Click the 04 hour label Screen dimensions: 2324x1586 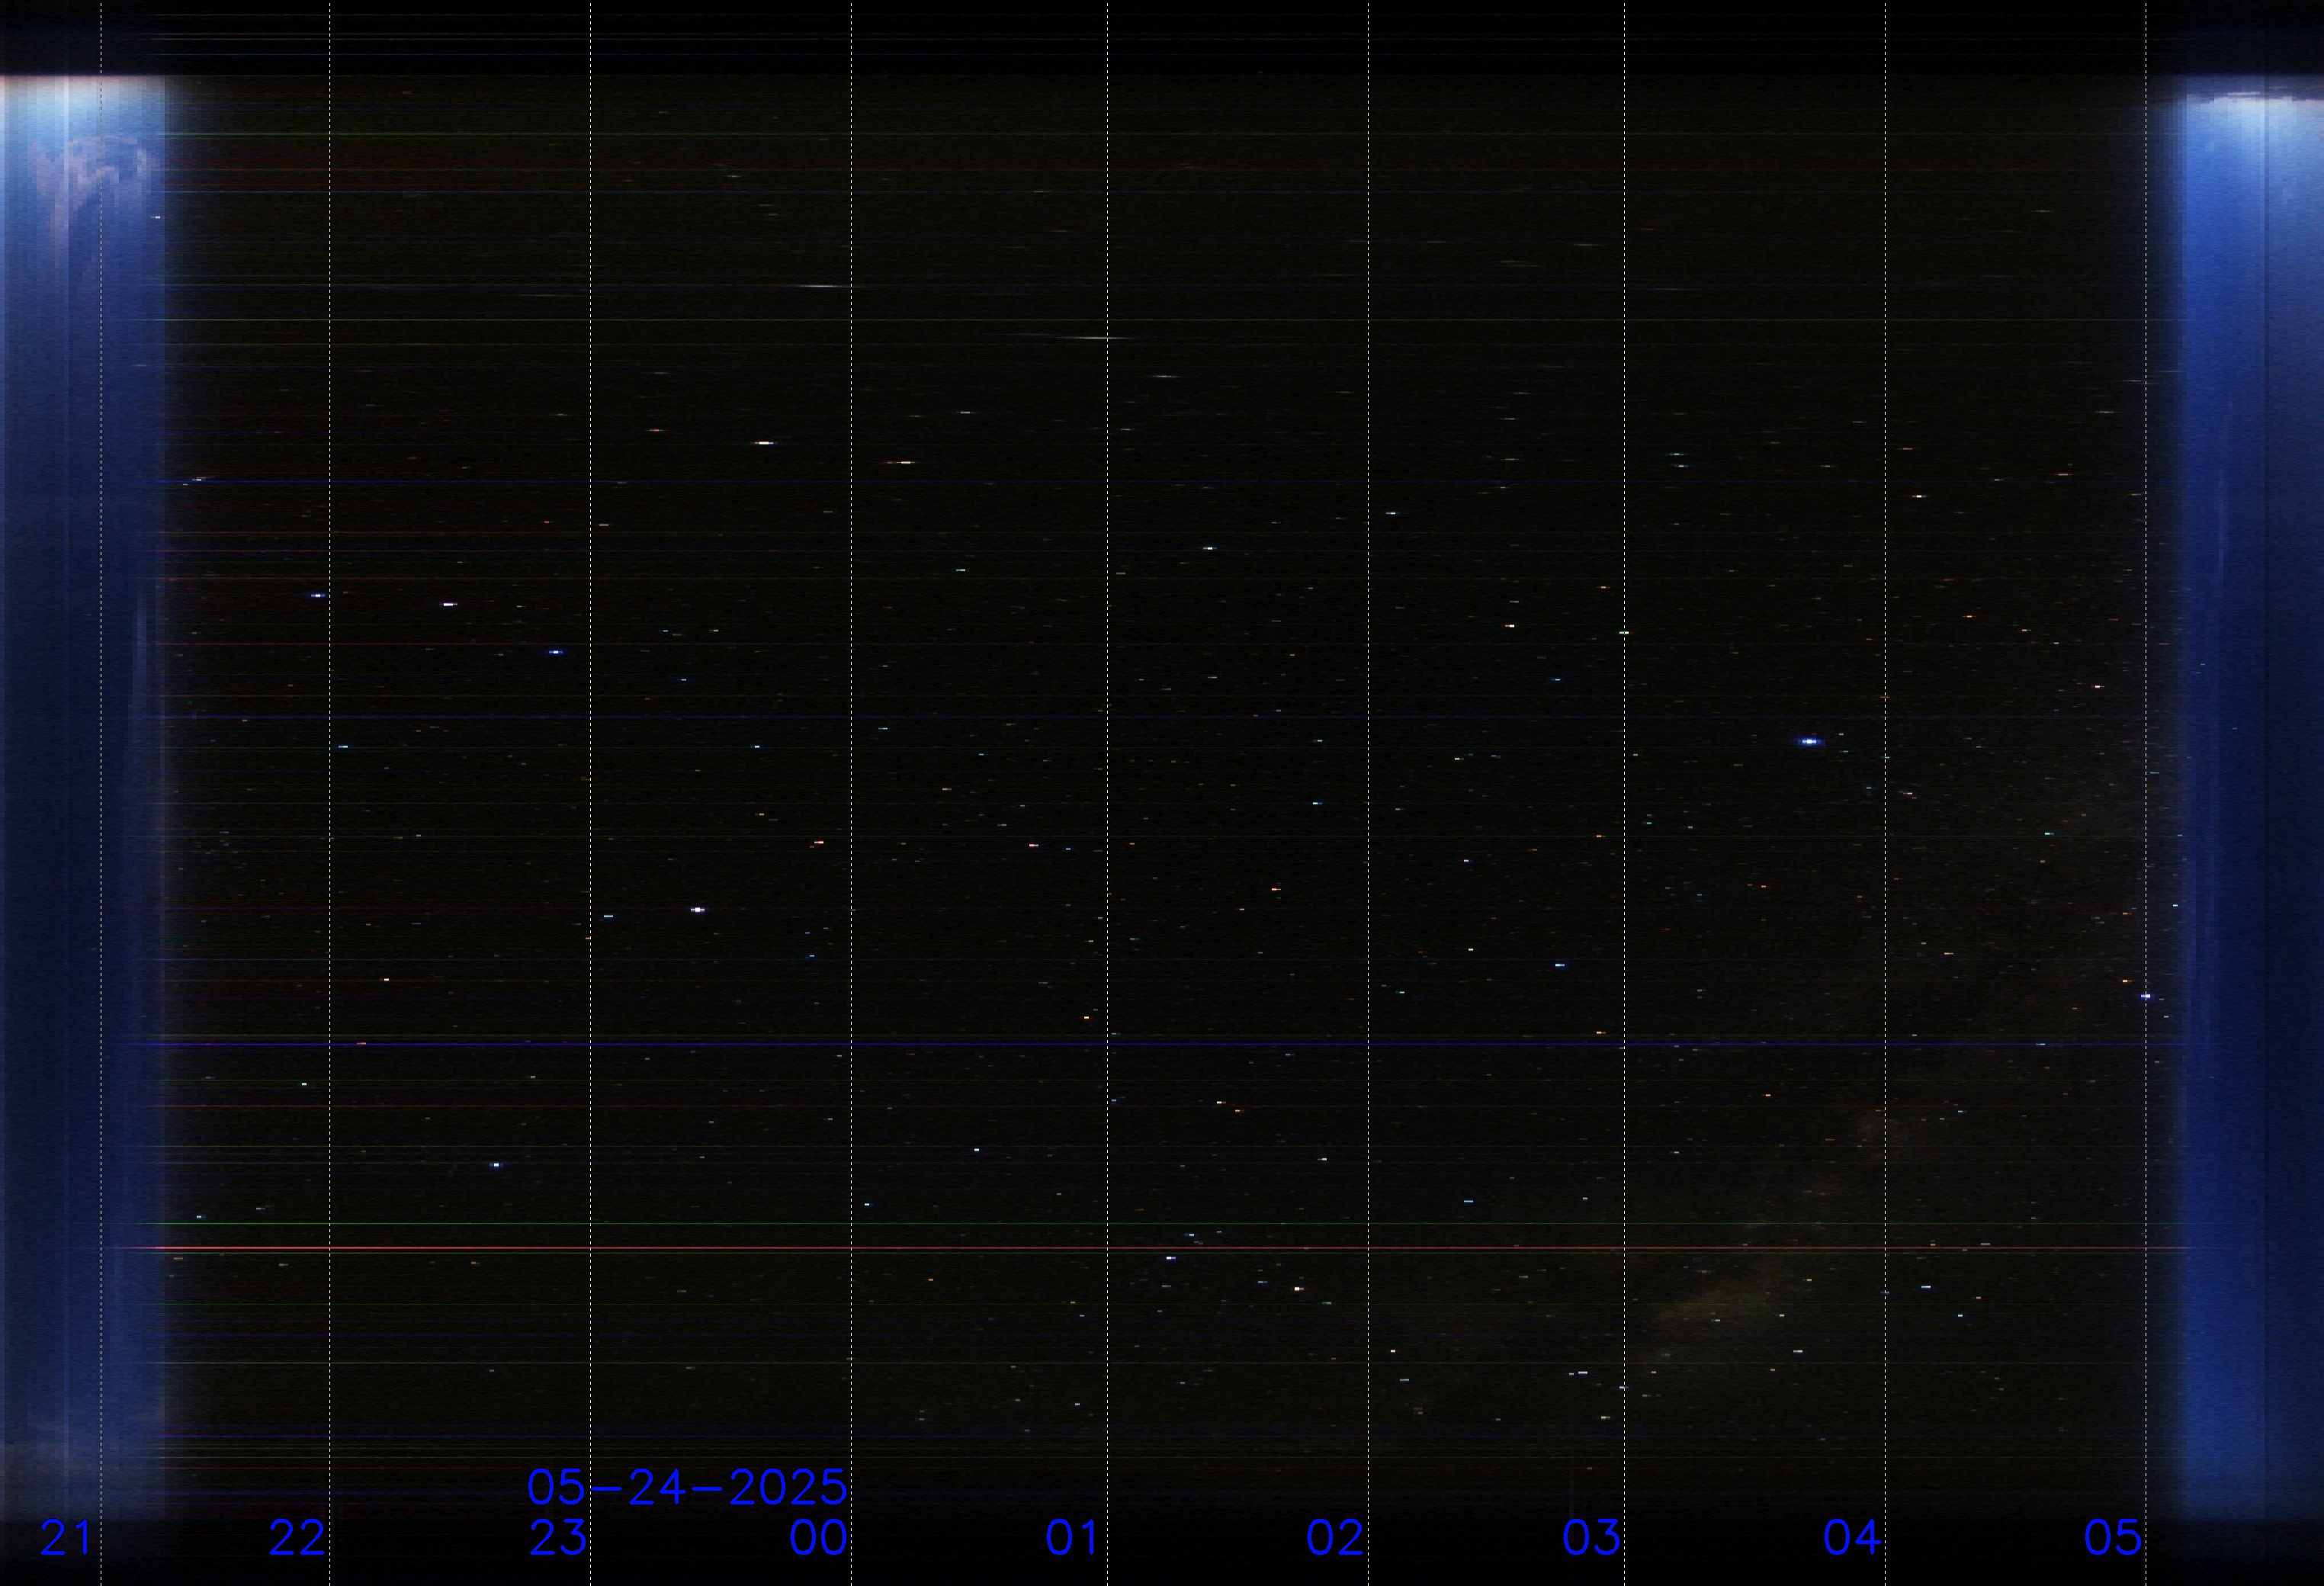click(1852, 1538)
